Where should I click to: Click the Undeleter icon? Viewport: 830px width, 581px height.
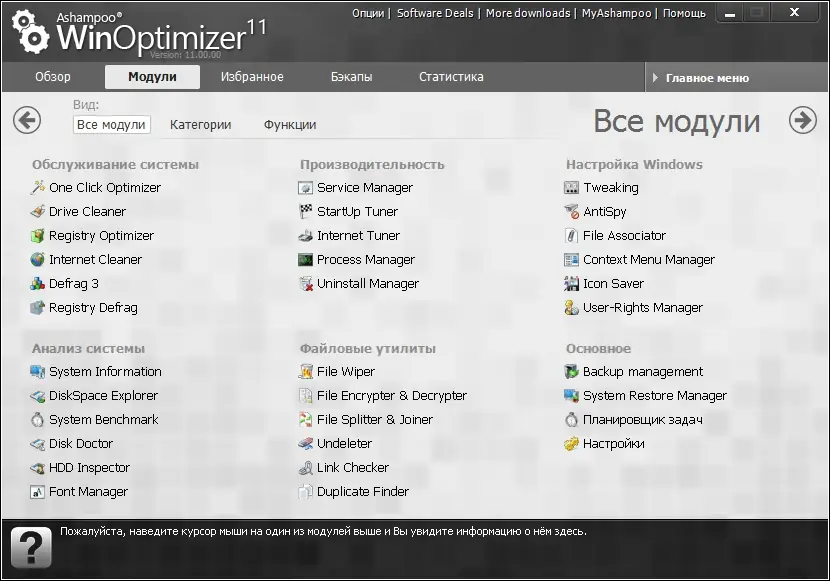305,443
